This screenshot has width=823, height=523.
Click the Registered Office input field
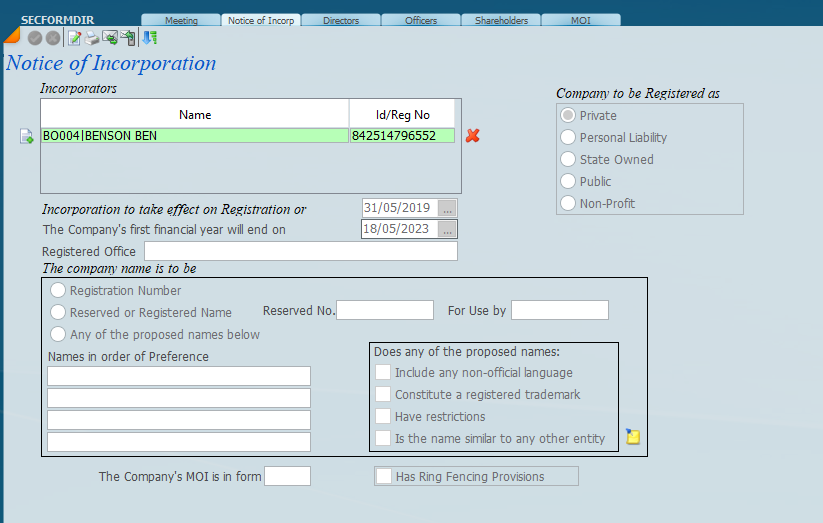tap(300, 251)
